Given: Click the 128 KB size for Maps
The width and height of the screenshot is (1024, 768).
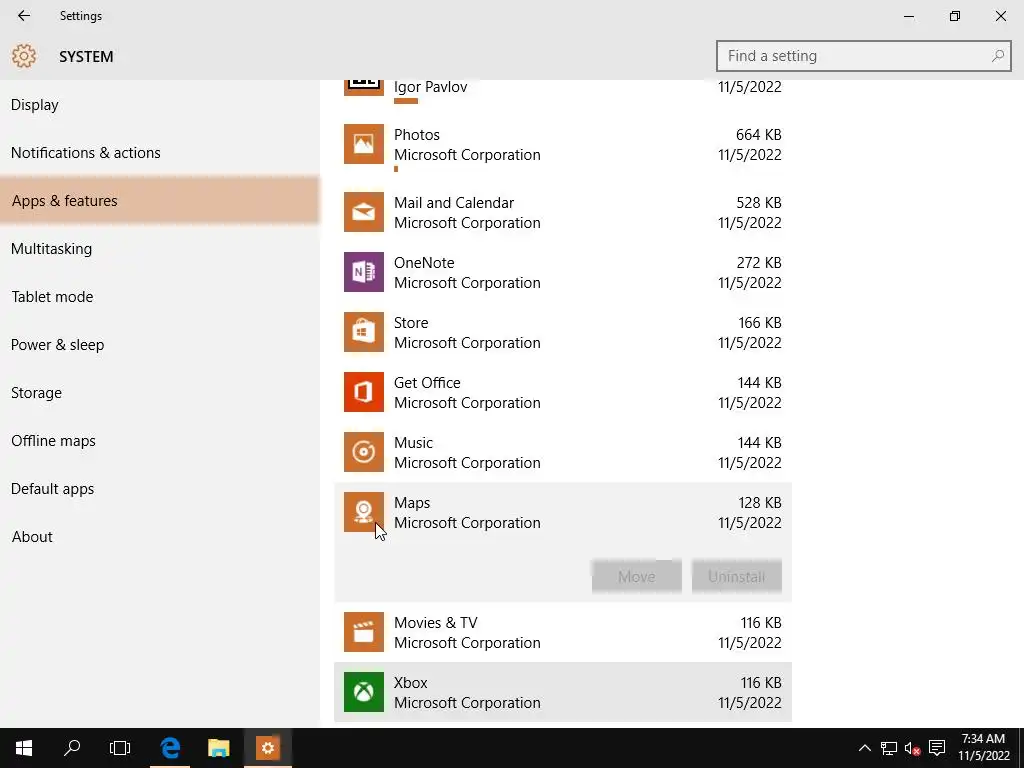Looking at the screenshot, I should coord(760,503).
